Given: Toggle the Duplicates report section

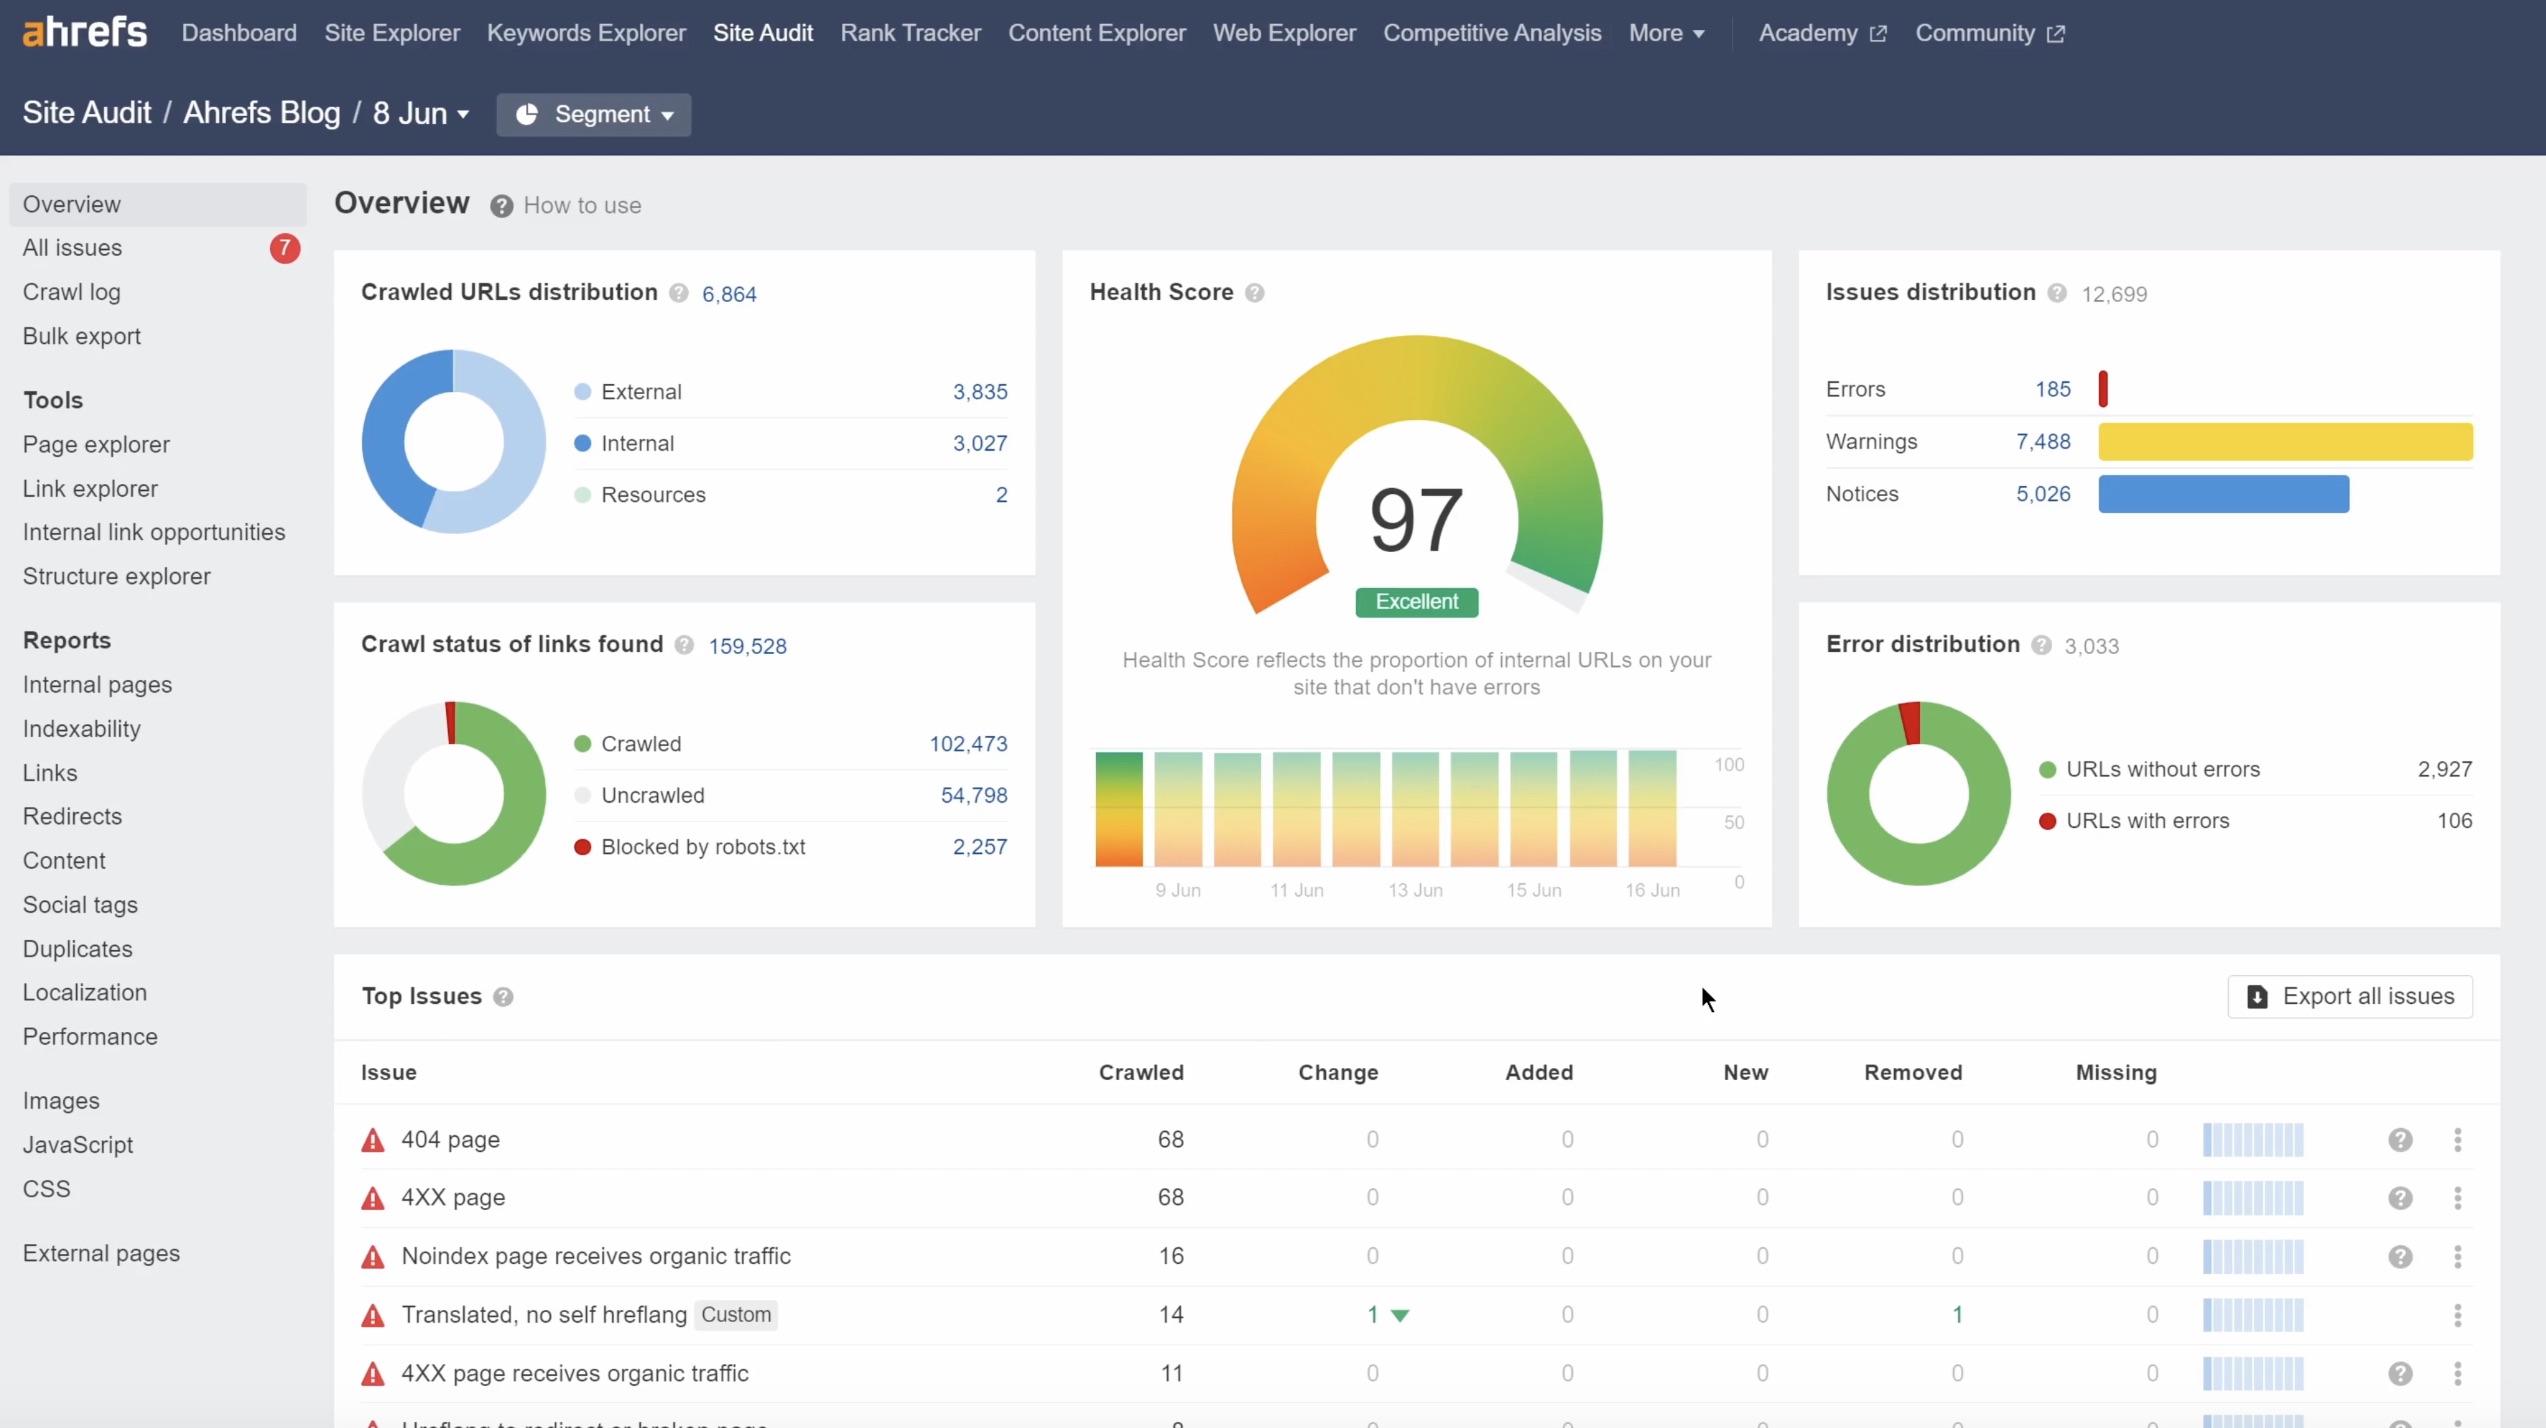Looking at the screenshot, I should tap(77, 949).
